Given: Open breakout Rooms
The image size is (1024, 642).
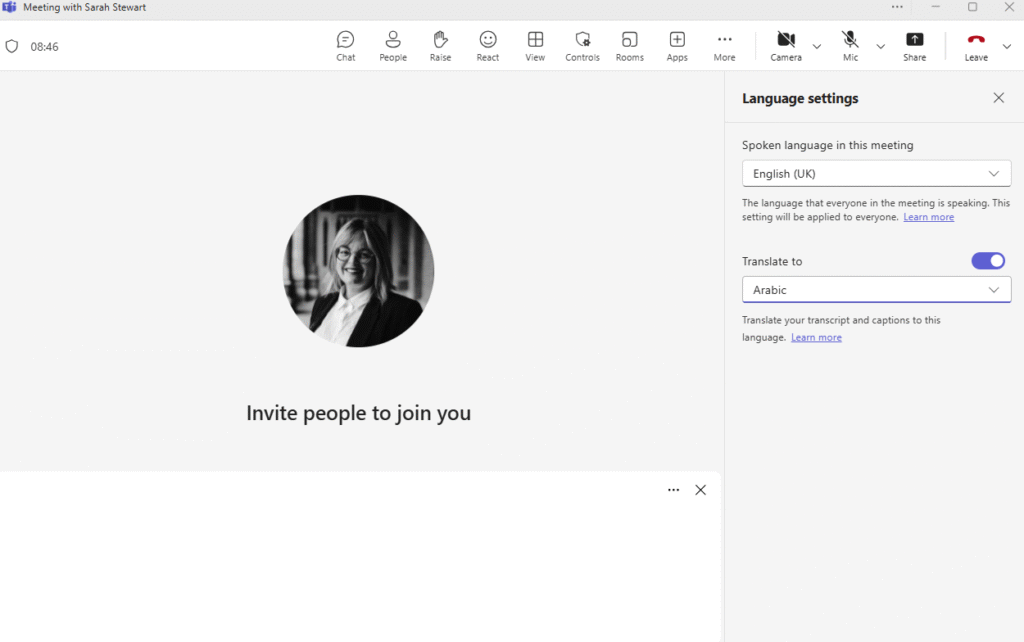Looking at the screenshot, I should pyautogui.click(x=630, y=45).
